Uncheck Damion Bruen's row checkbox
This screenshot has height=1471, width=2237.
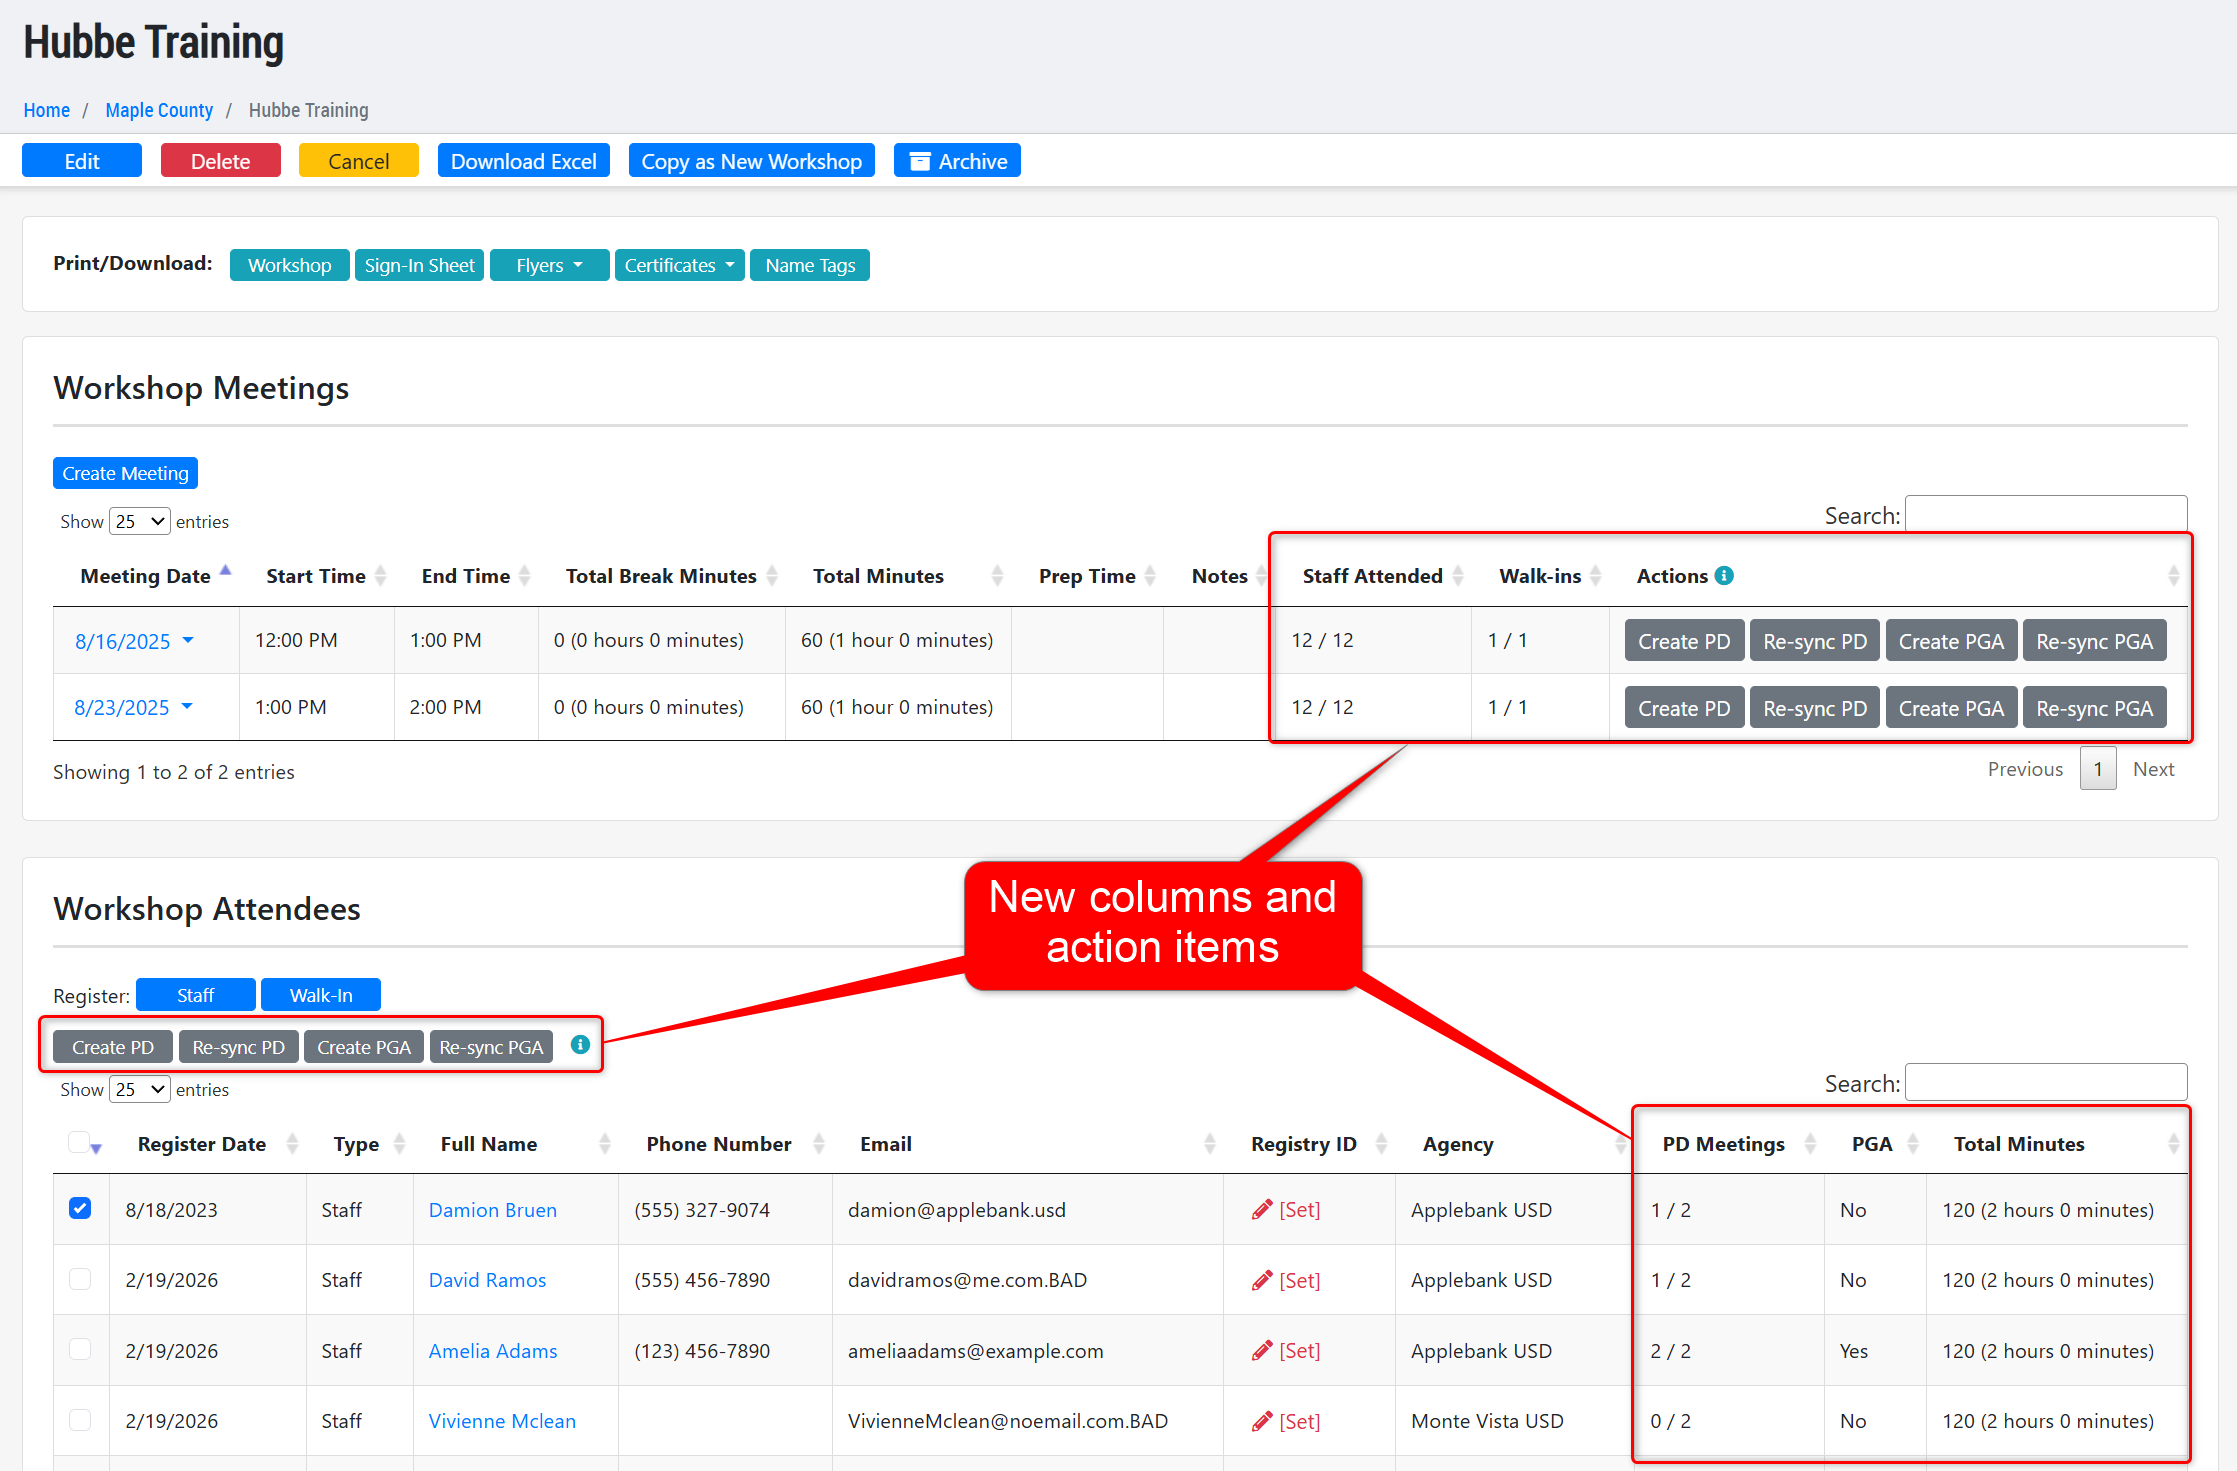(x=80, y=1209)
